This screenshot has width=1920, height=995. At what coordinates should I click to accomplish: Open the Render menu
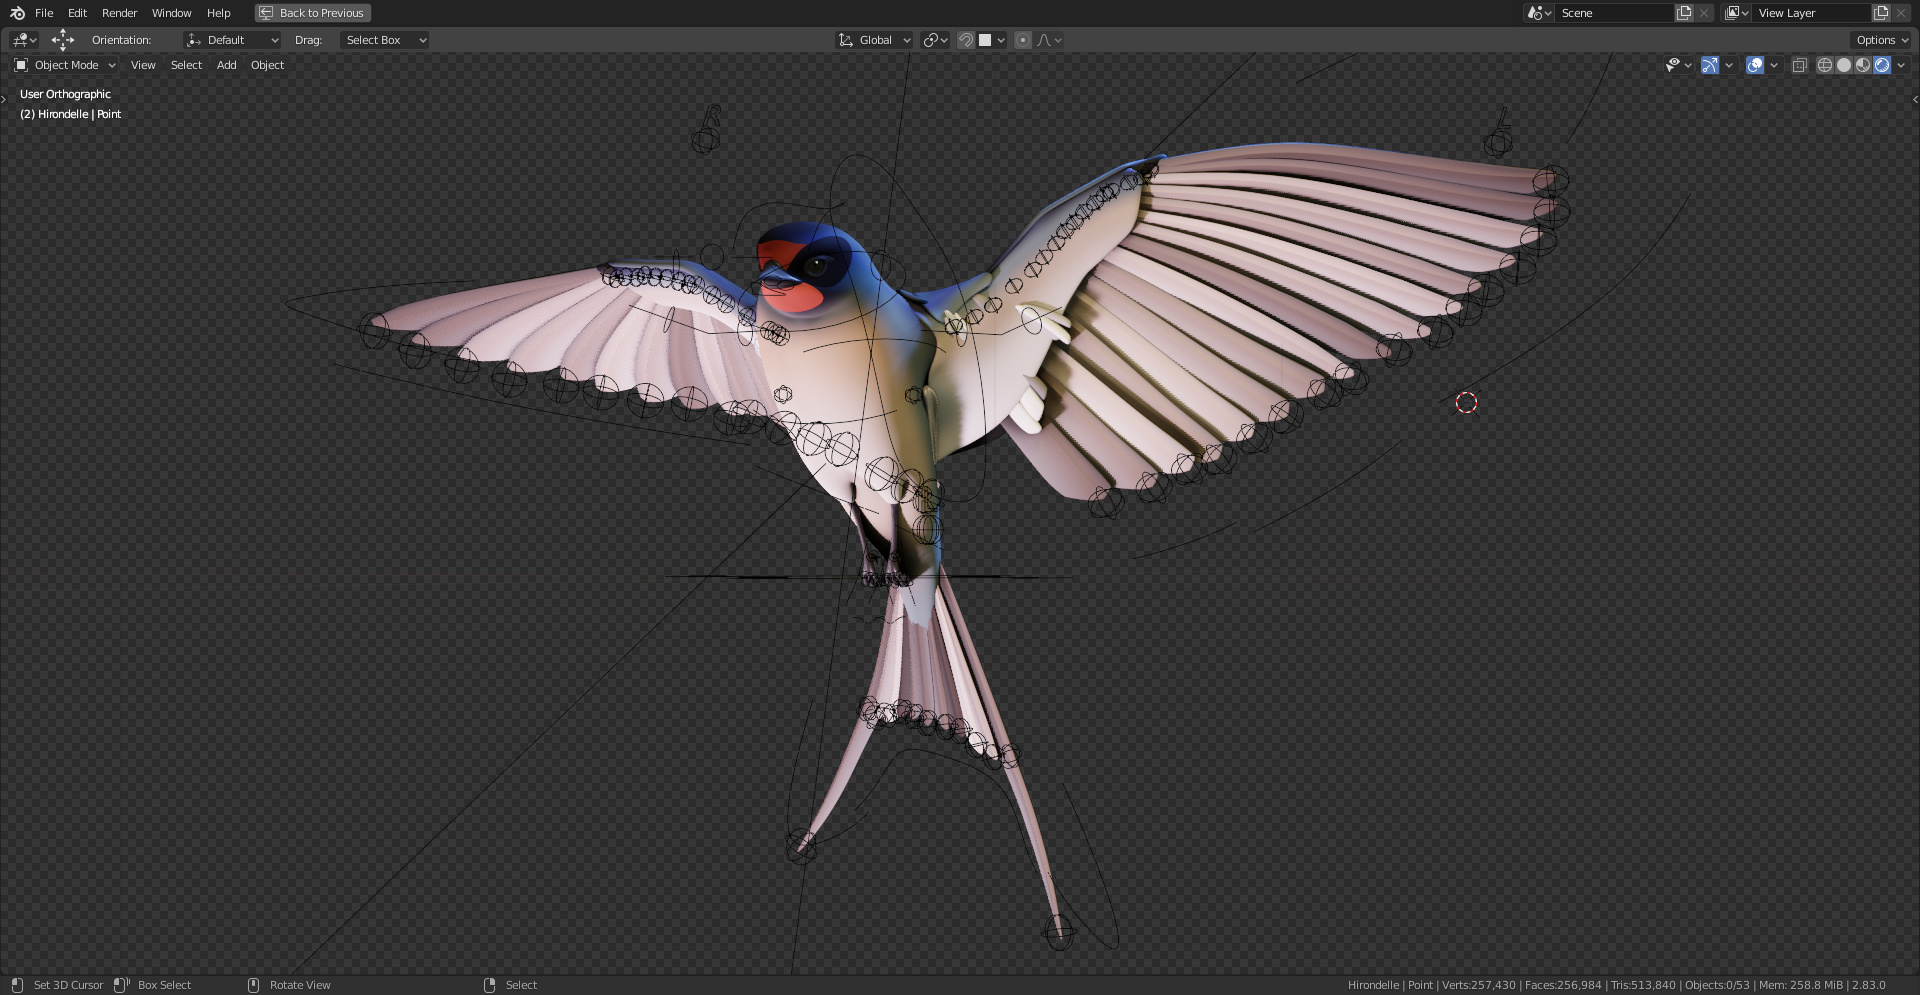(119, 13)
